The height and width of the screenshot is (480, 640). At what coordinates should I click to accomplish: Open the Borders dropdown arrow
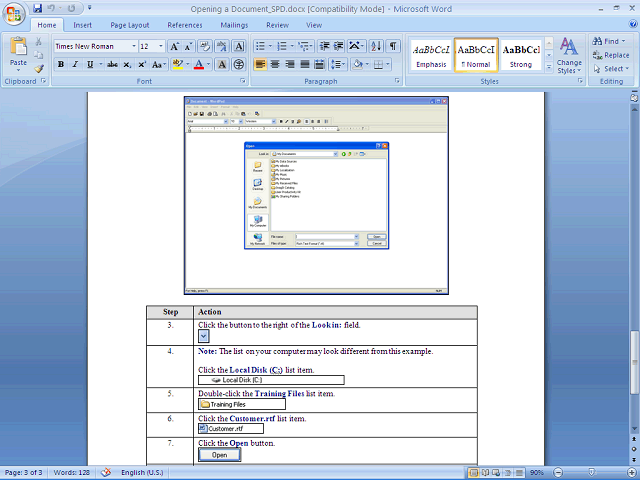pos(388,64)
